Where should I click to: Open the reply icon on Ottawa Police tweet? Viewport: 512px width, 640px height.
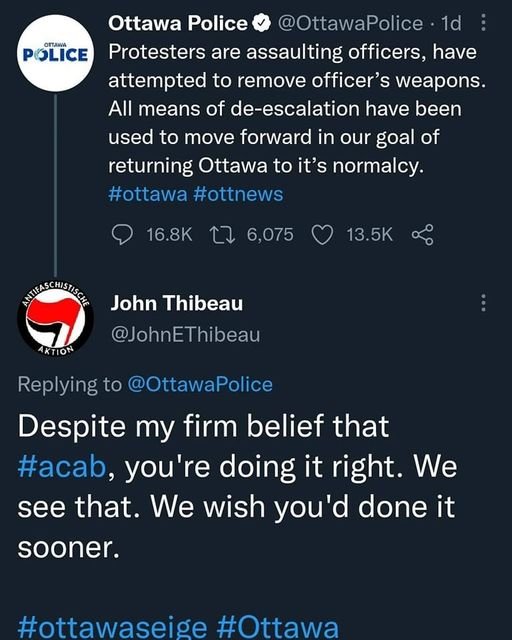[x=122, y=235]
